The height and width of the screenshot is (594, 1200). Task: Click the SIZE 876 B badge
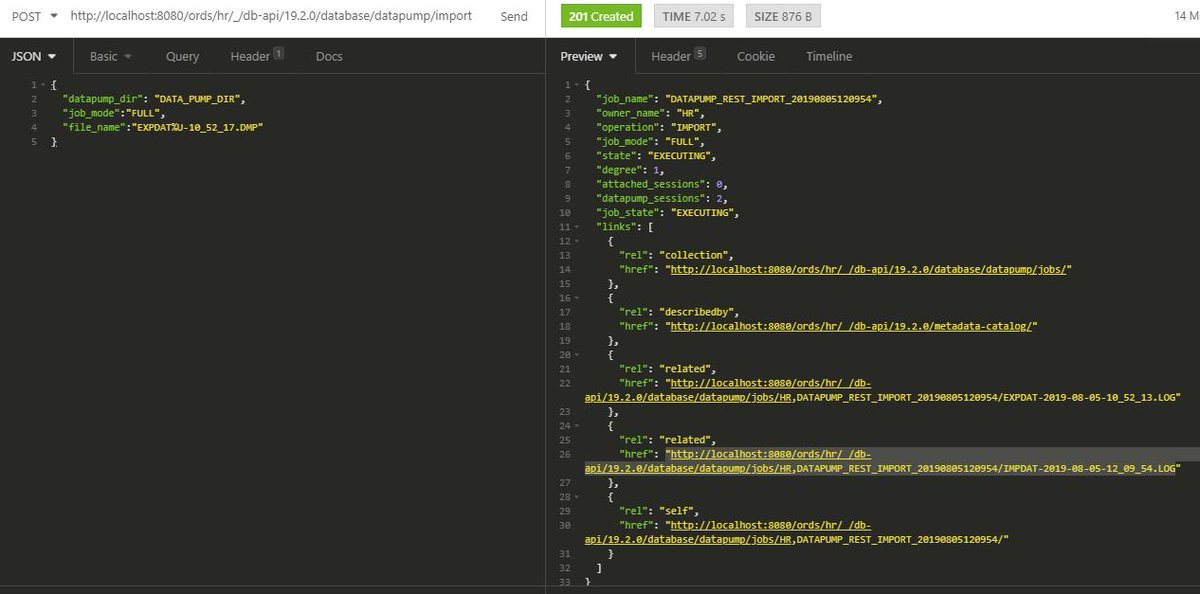point(781,17)
